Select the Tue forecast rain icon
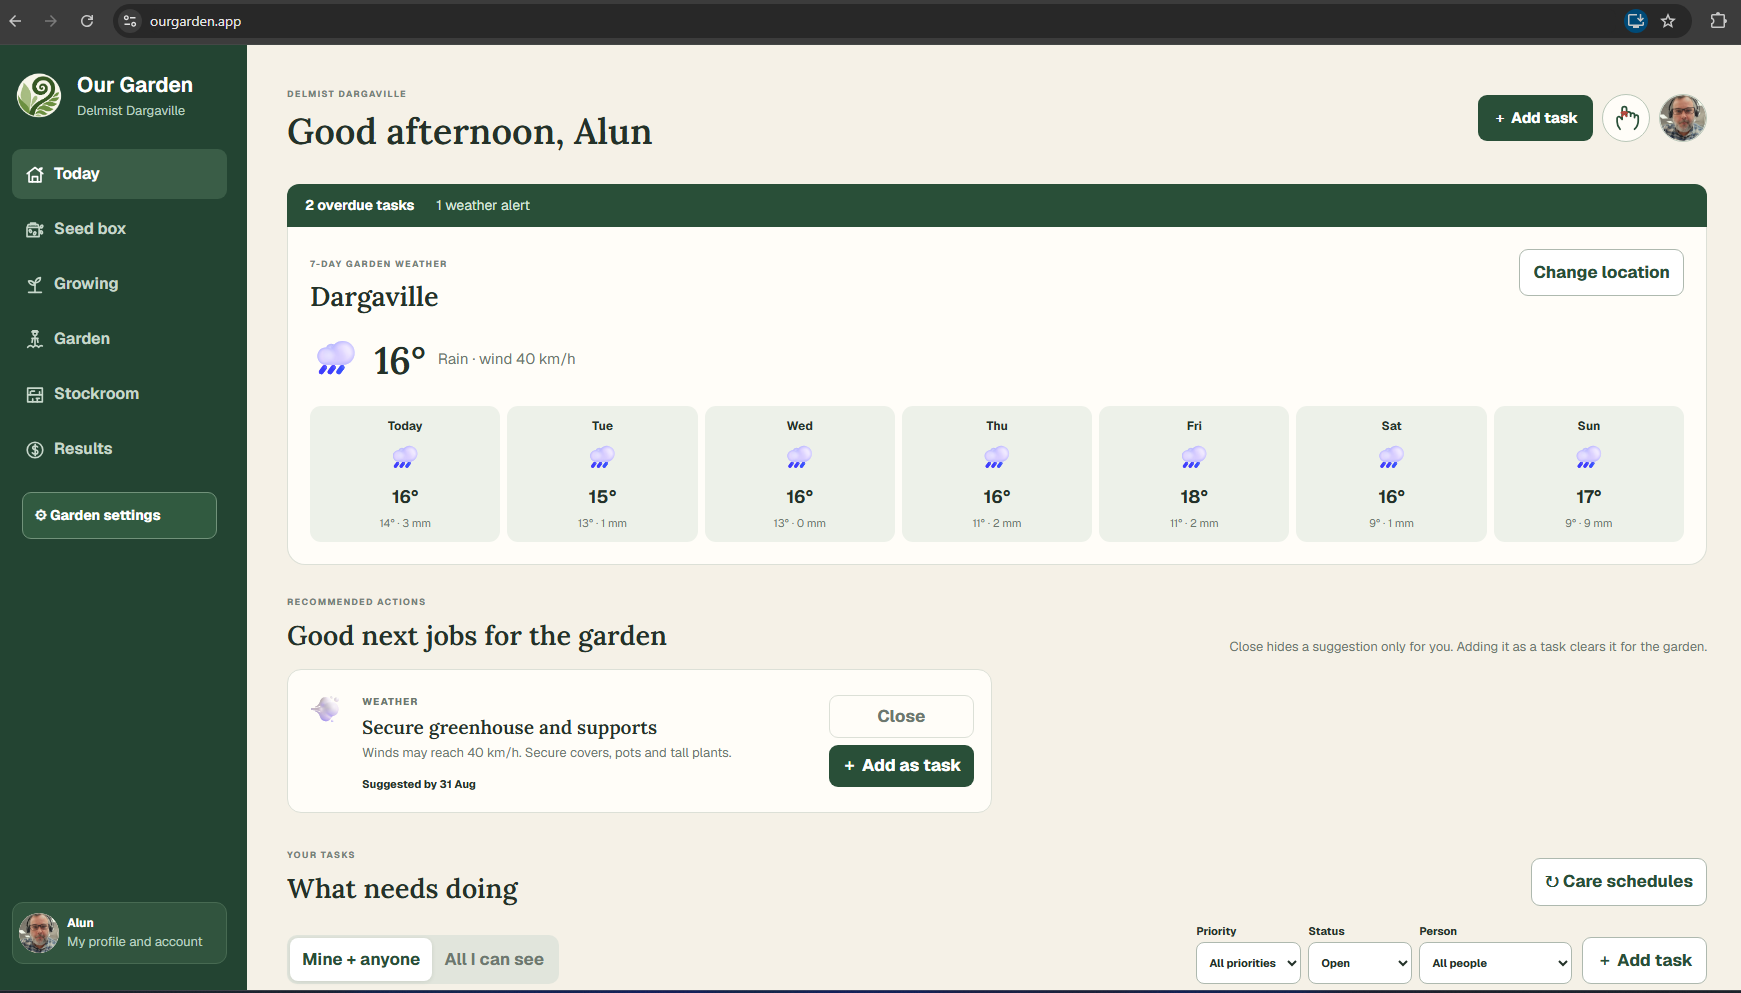The image size is (1741, 993). (x=602, y=458)
